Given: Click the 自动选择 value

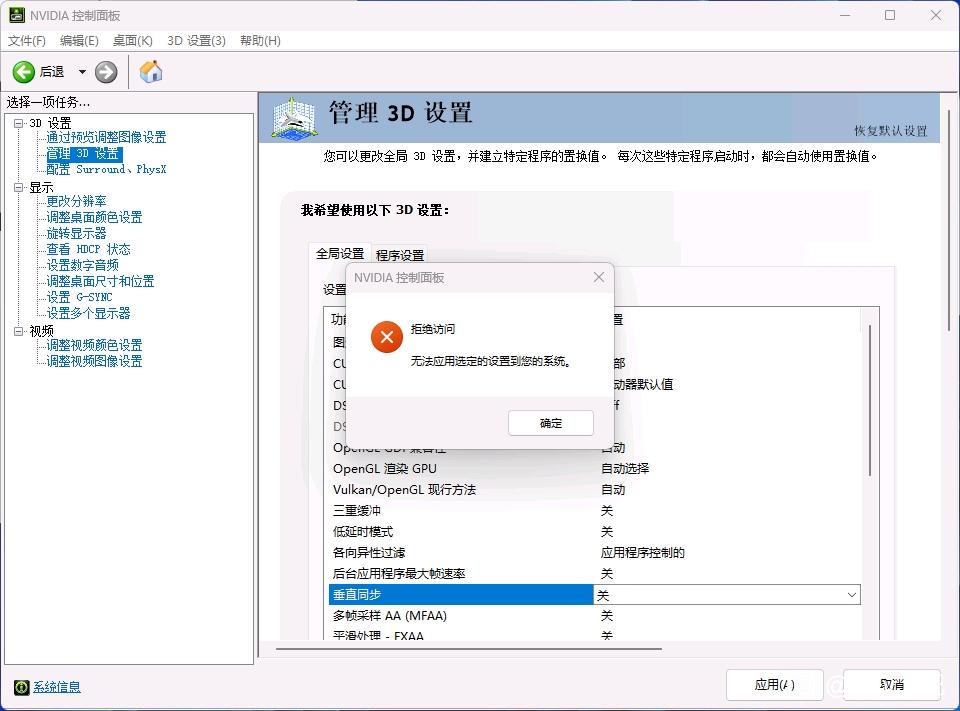Looking at the screenshot, I should point(624,468).
